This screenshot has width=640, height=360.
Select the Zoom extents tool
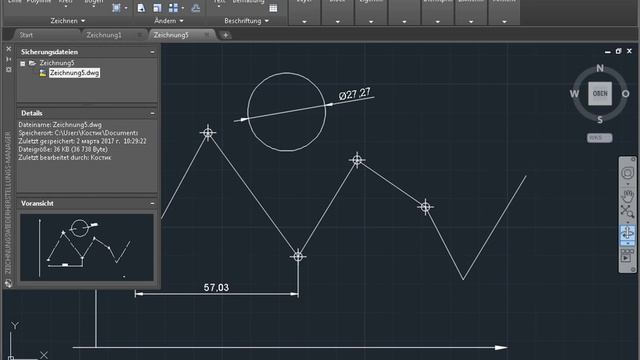pyautogui.click(x=627, y=212)
